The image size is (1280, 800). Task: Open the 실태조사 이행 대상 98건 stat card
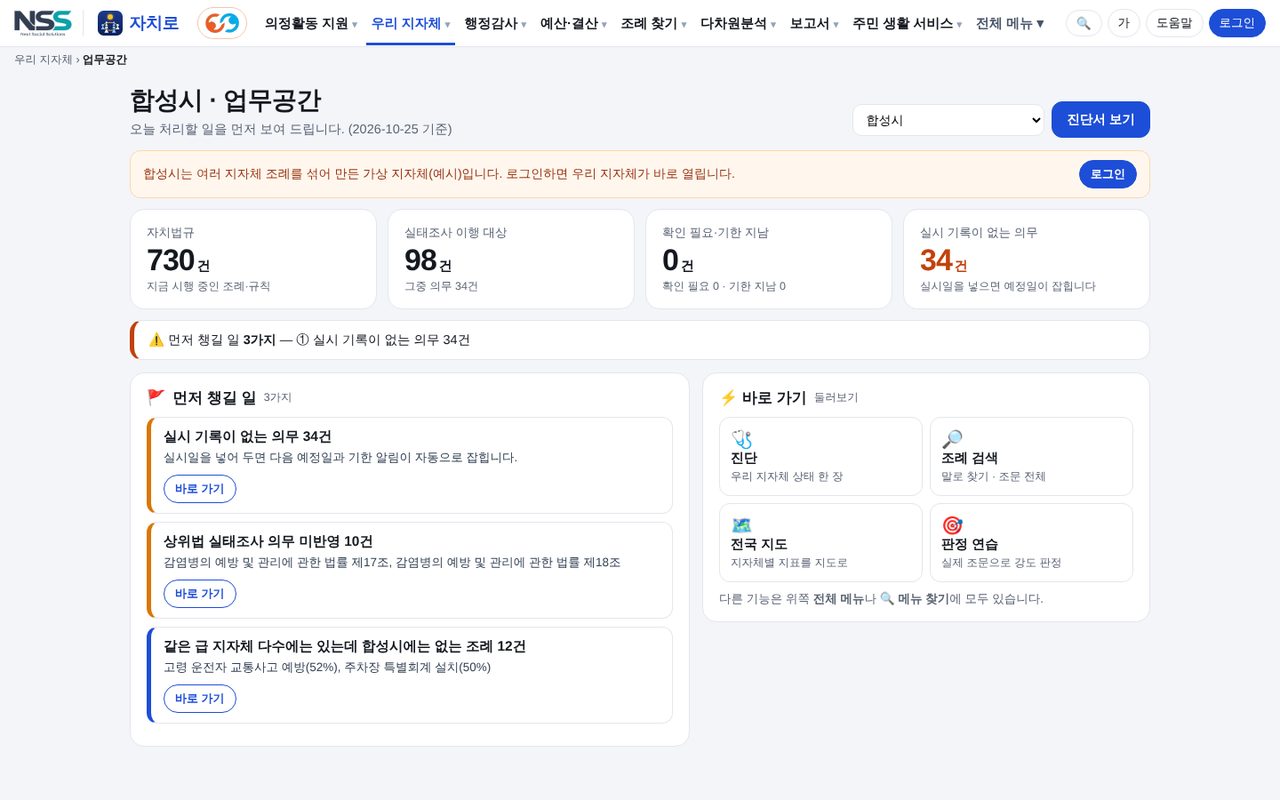point(511,259)
